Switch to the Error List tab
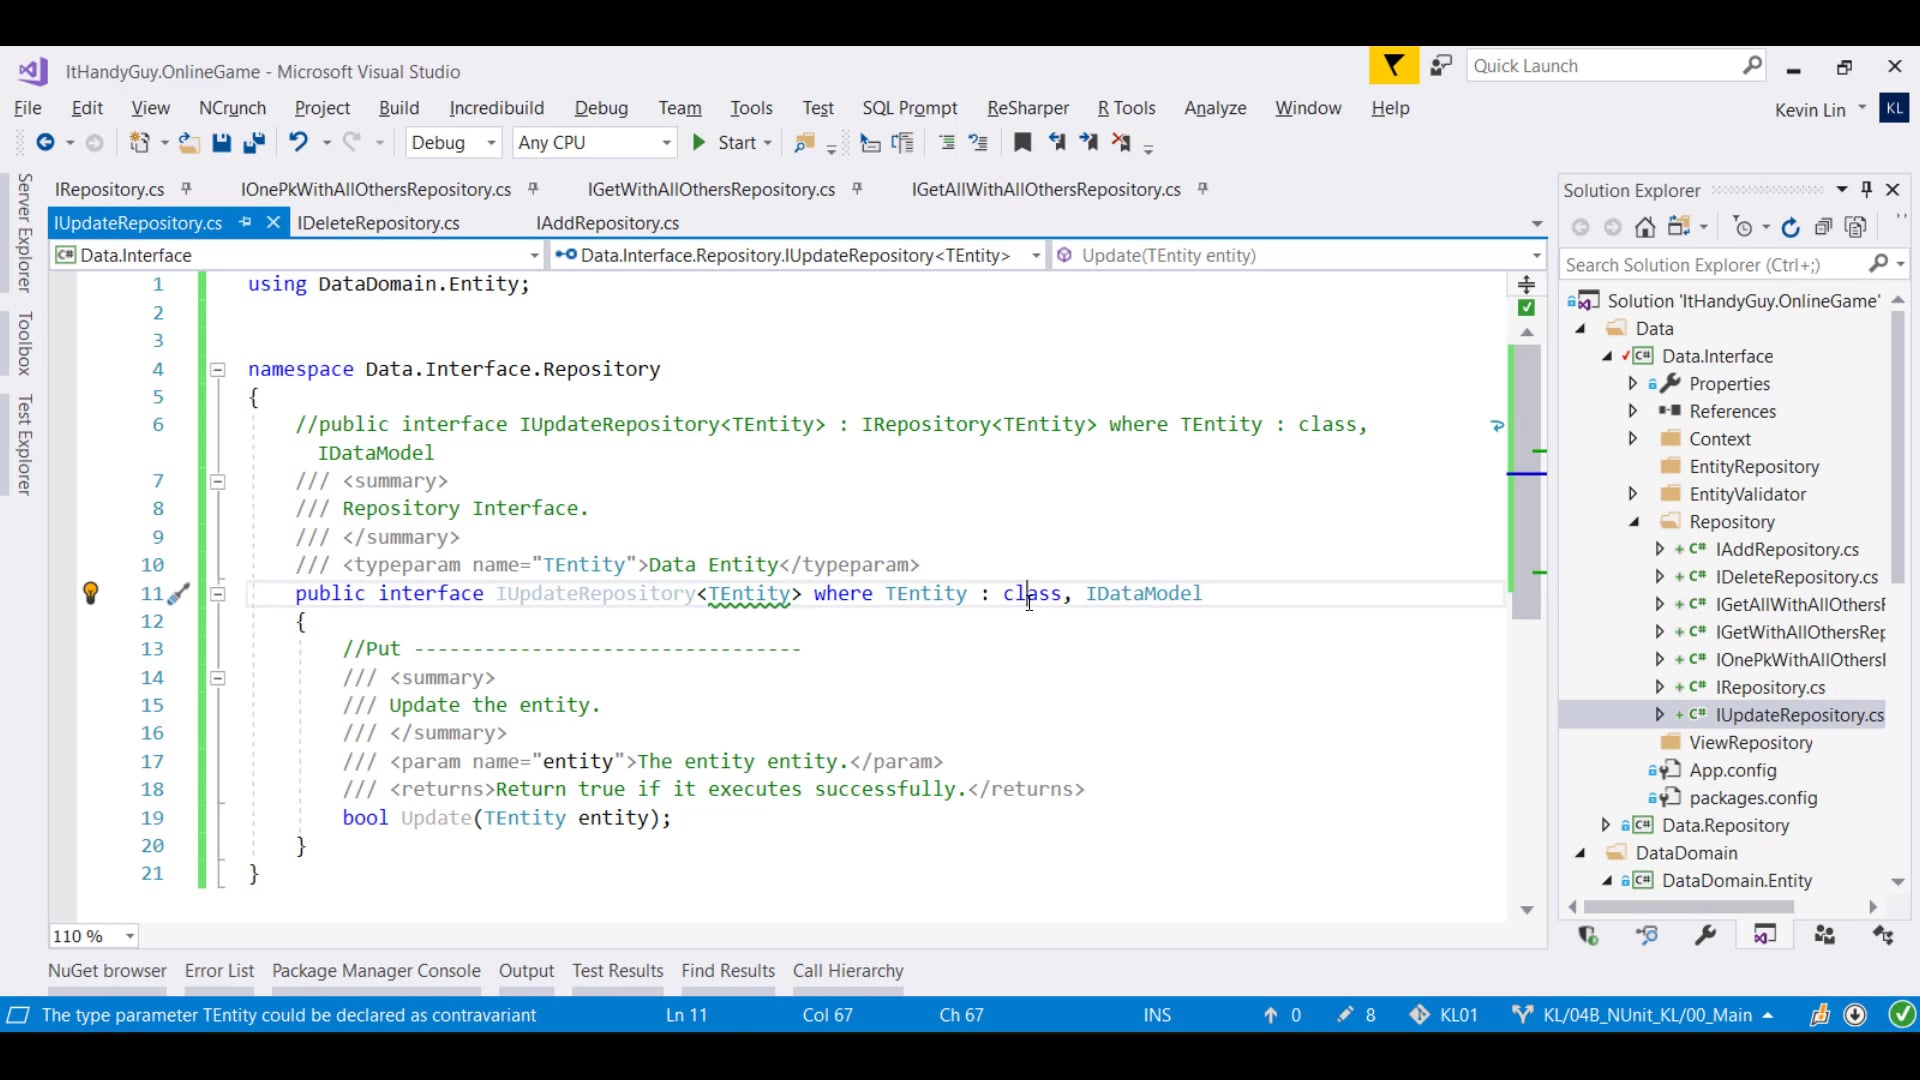Image resolution: width=1920 pixels, height=1080 pixels. point(219,971)
